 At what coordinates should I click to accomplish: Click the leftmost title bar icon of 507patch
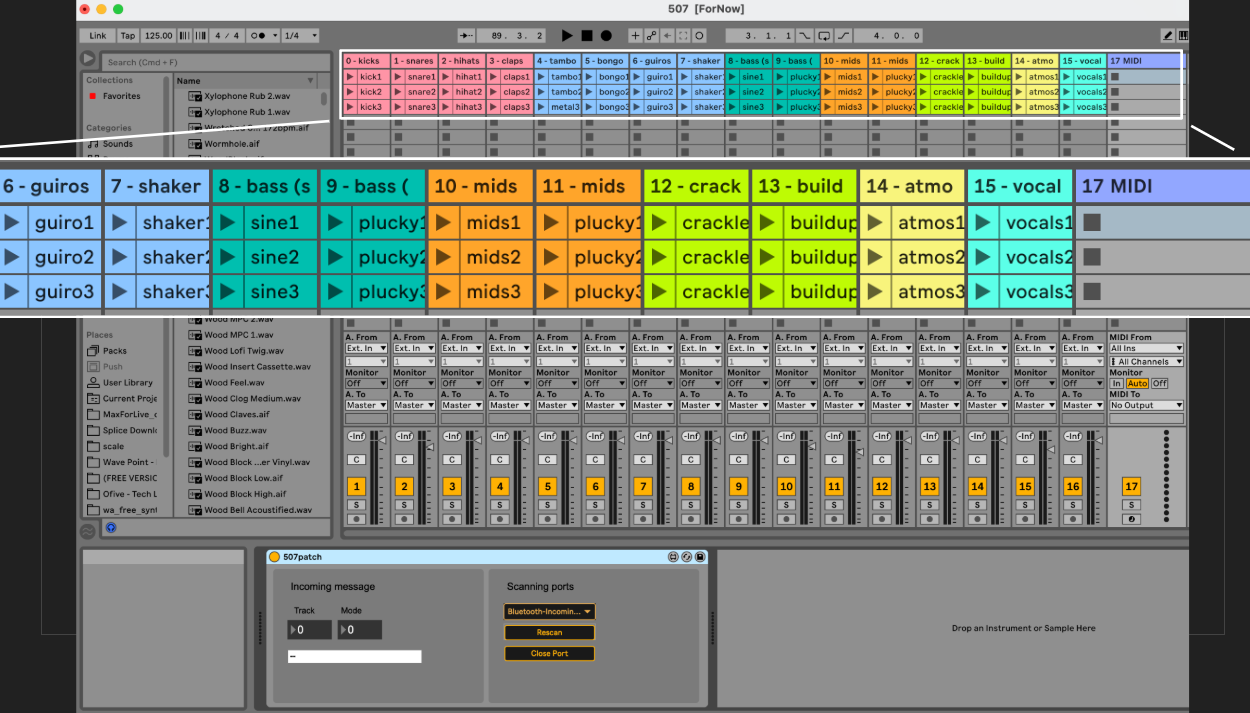click(x=674, y=557)
